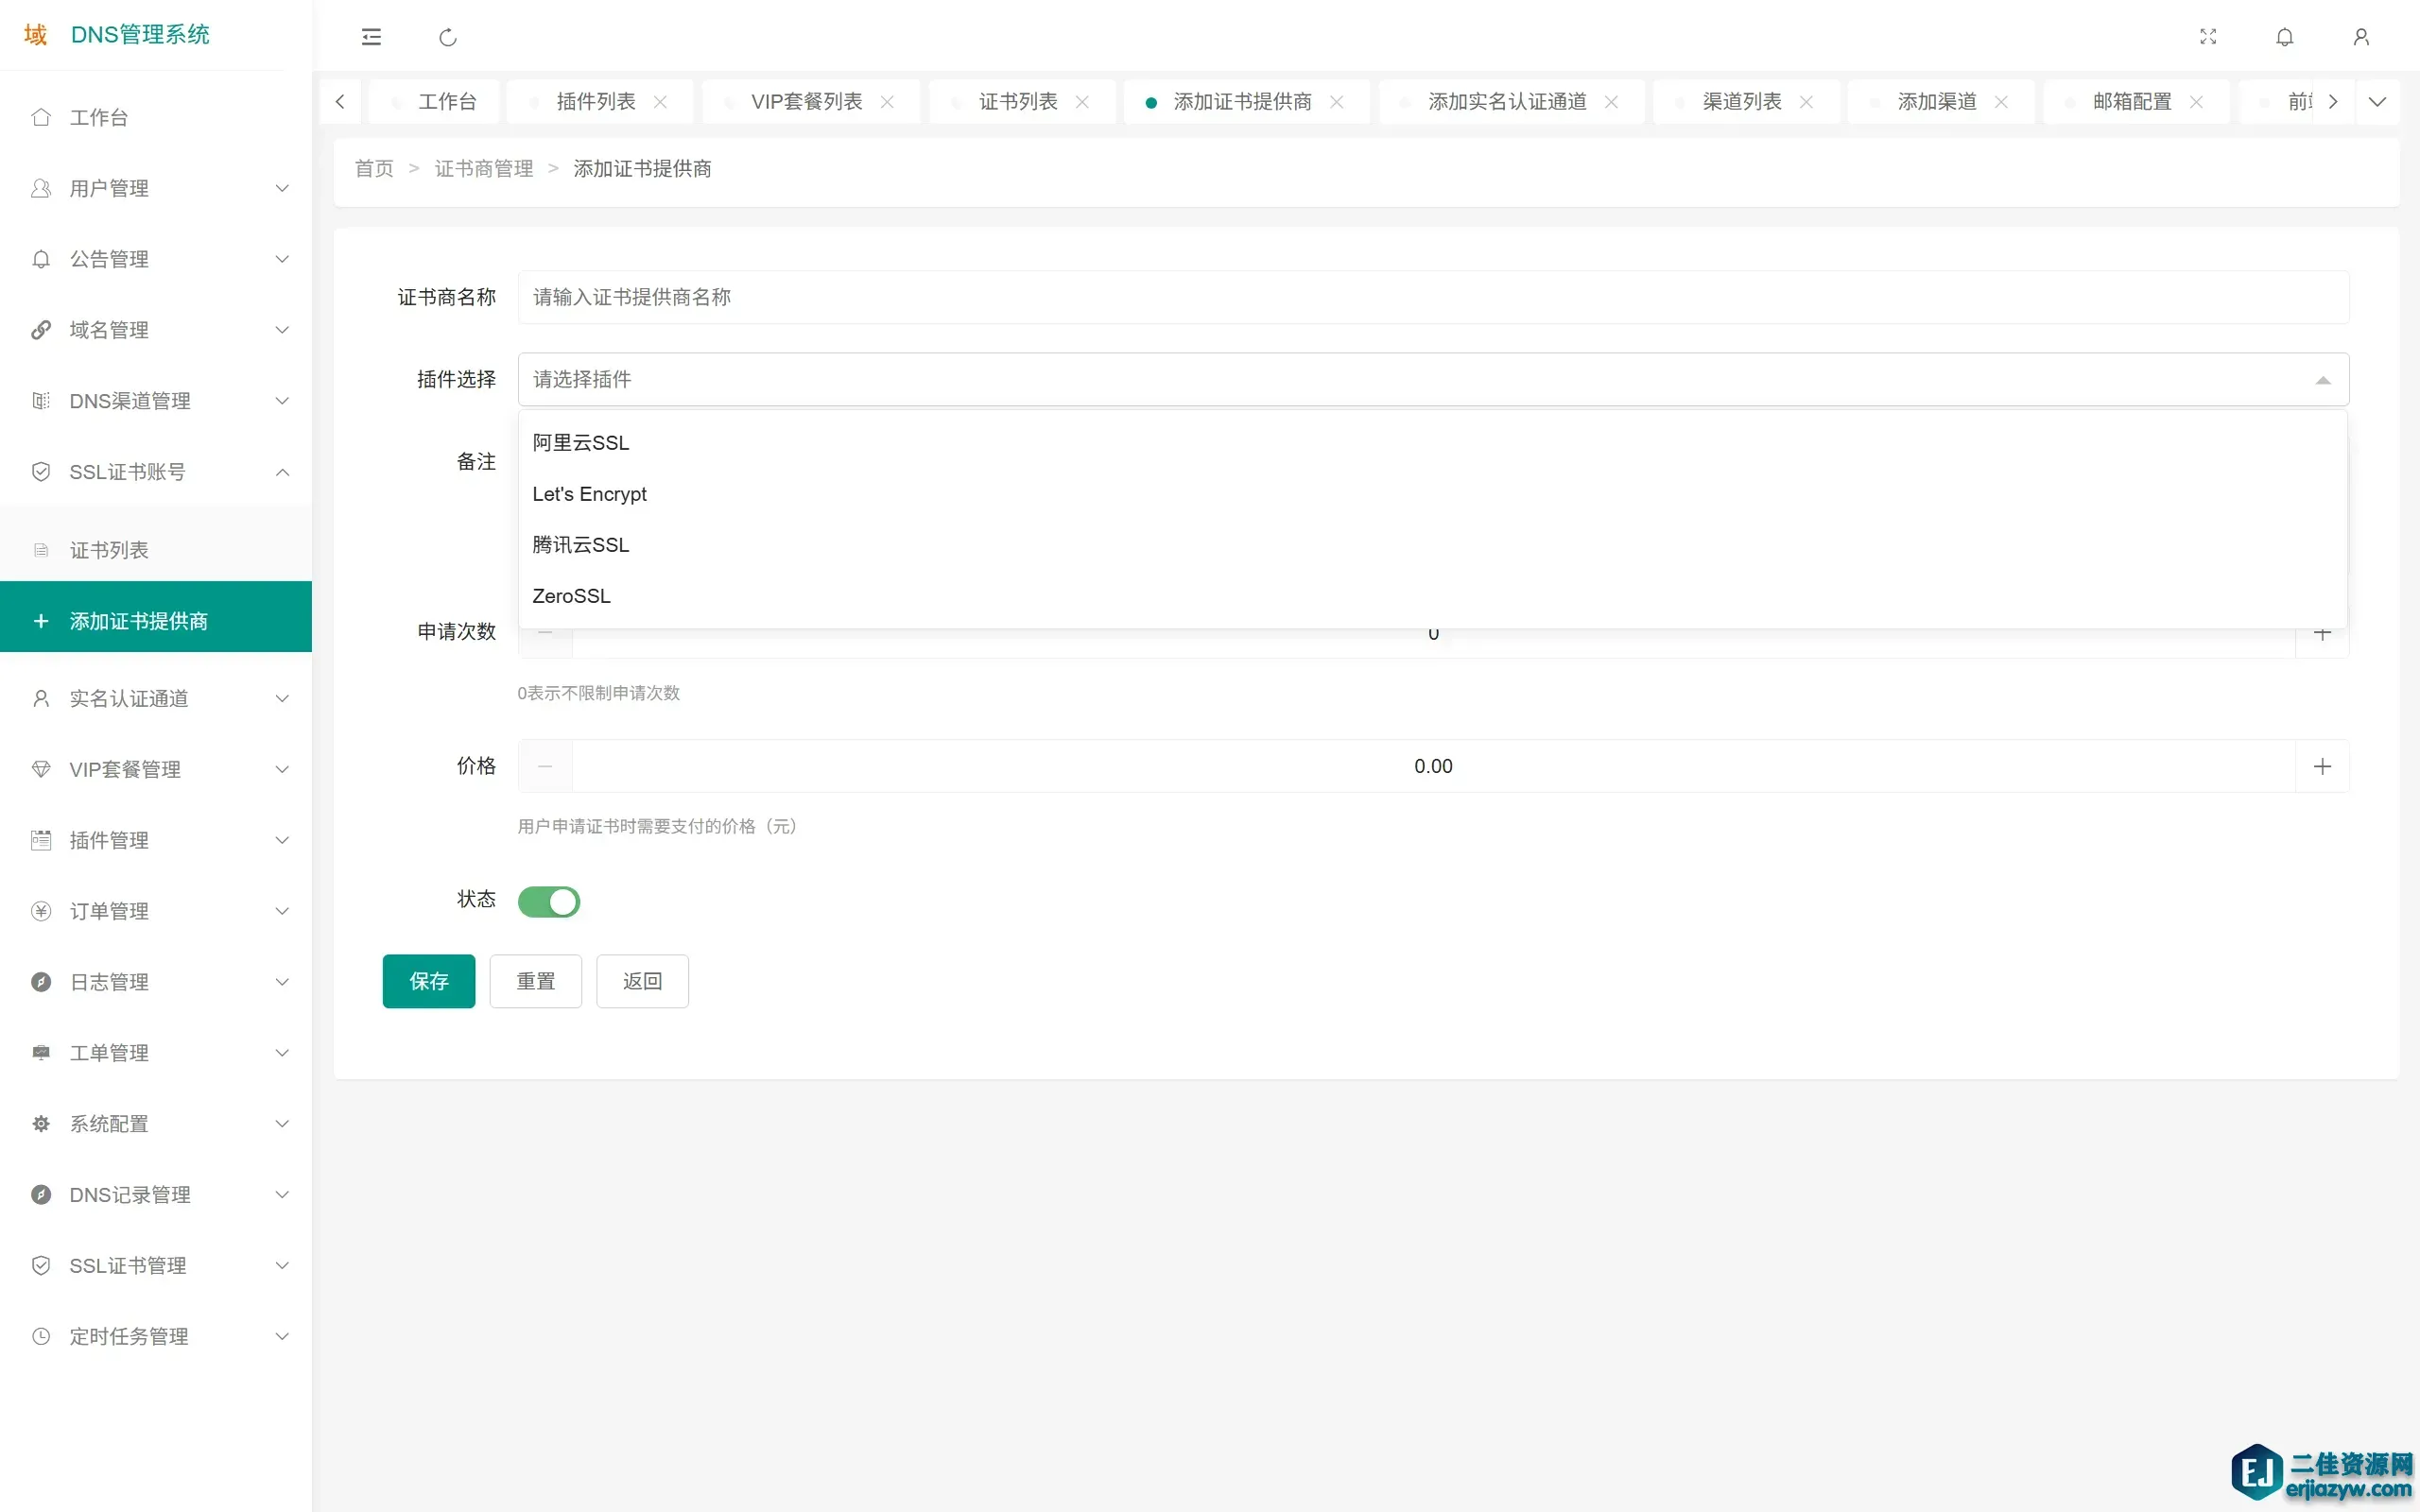The image size is (2420, 1512).
Task: Open the tab list dropdown chevron
Action: pyautogui.click(x=2378, y=102)
